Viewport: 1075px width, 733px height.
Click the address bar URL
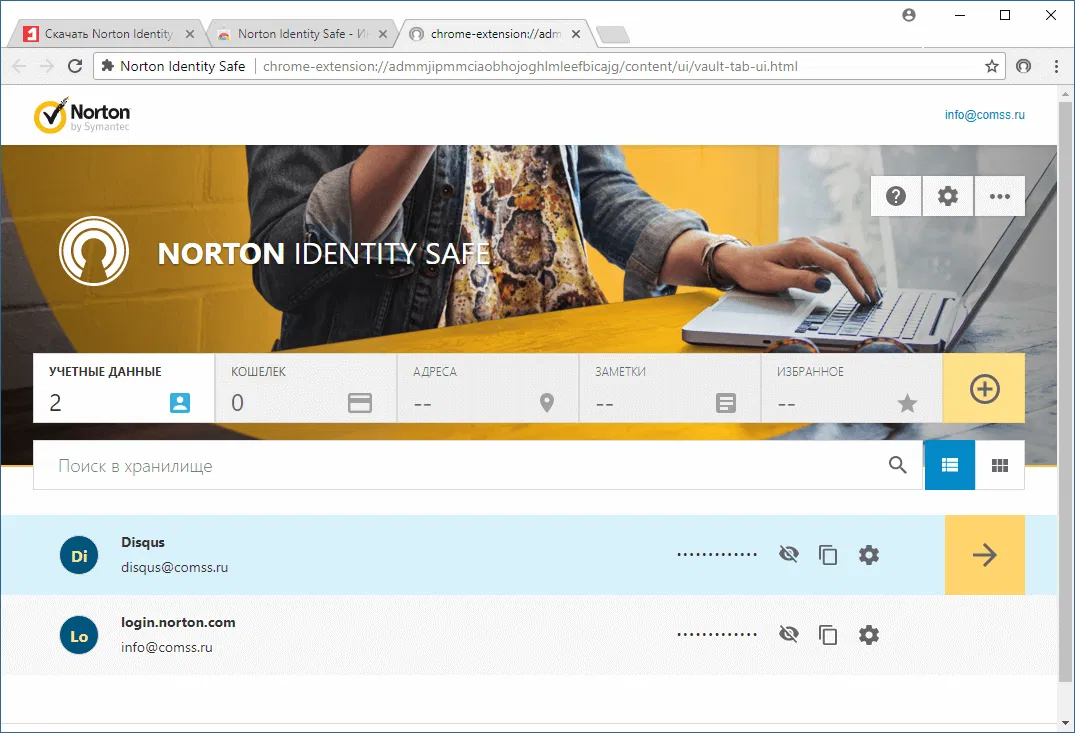[530, 66]
